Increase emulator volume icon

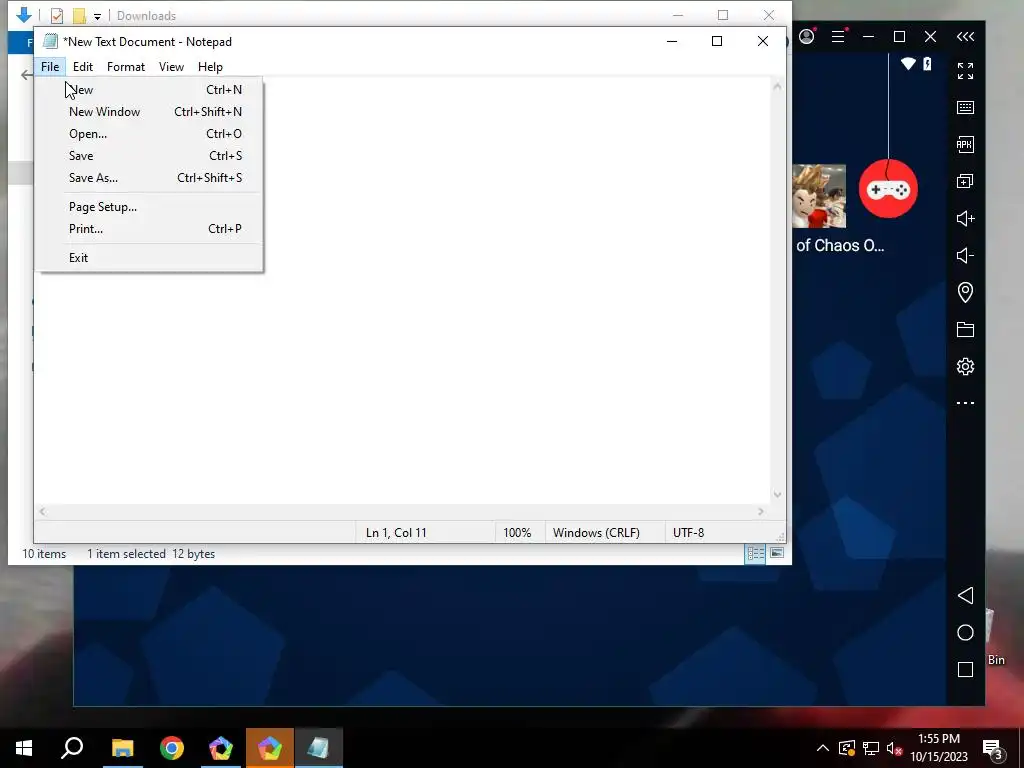point(965,218)
